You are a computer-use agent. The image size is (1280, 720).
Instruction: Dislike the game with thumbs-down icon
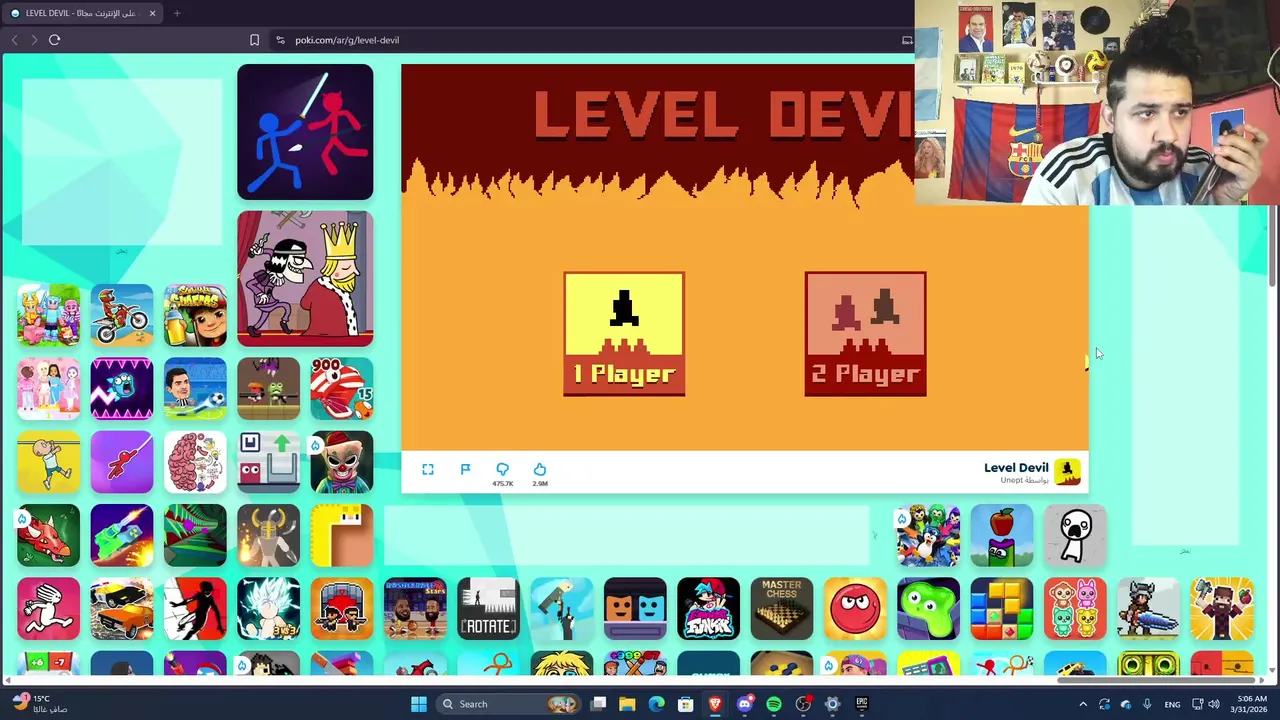point(502,470)
